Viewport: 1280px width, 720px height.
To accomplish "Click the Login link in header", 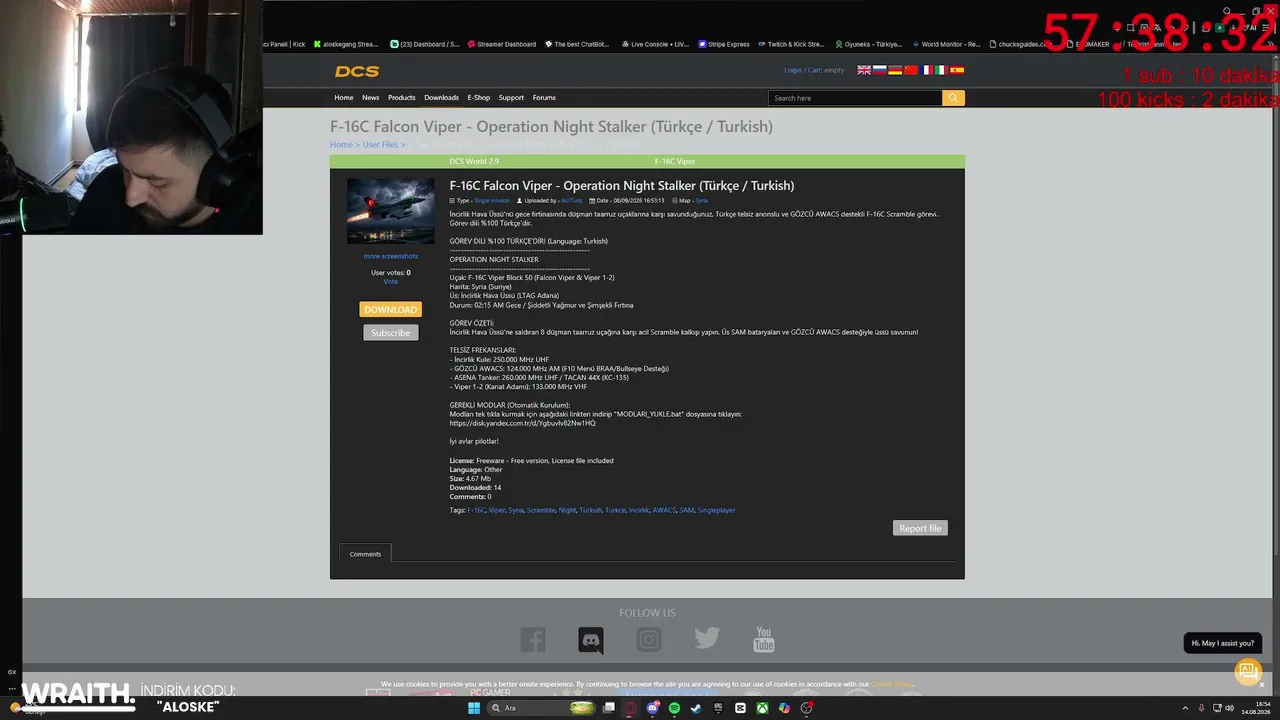I will point(793,70).
